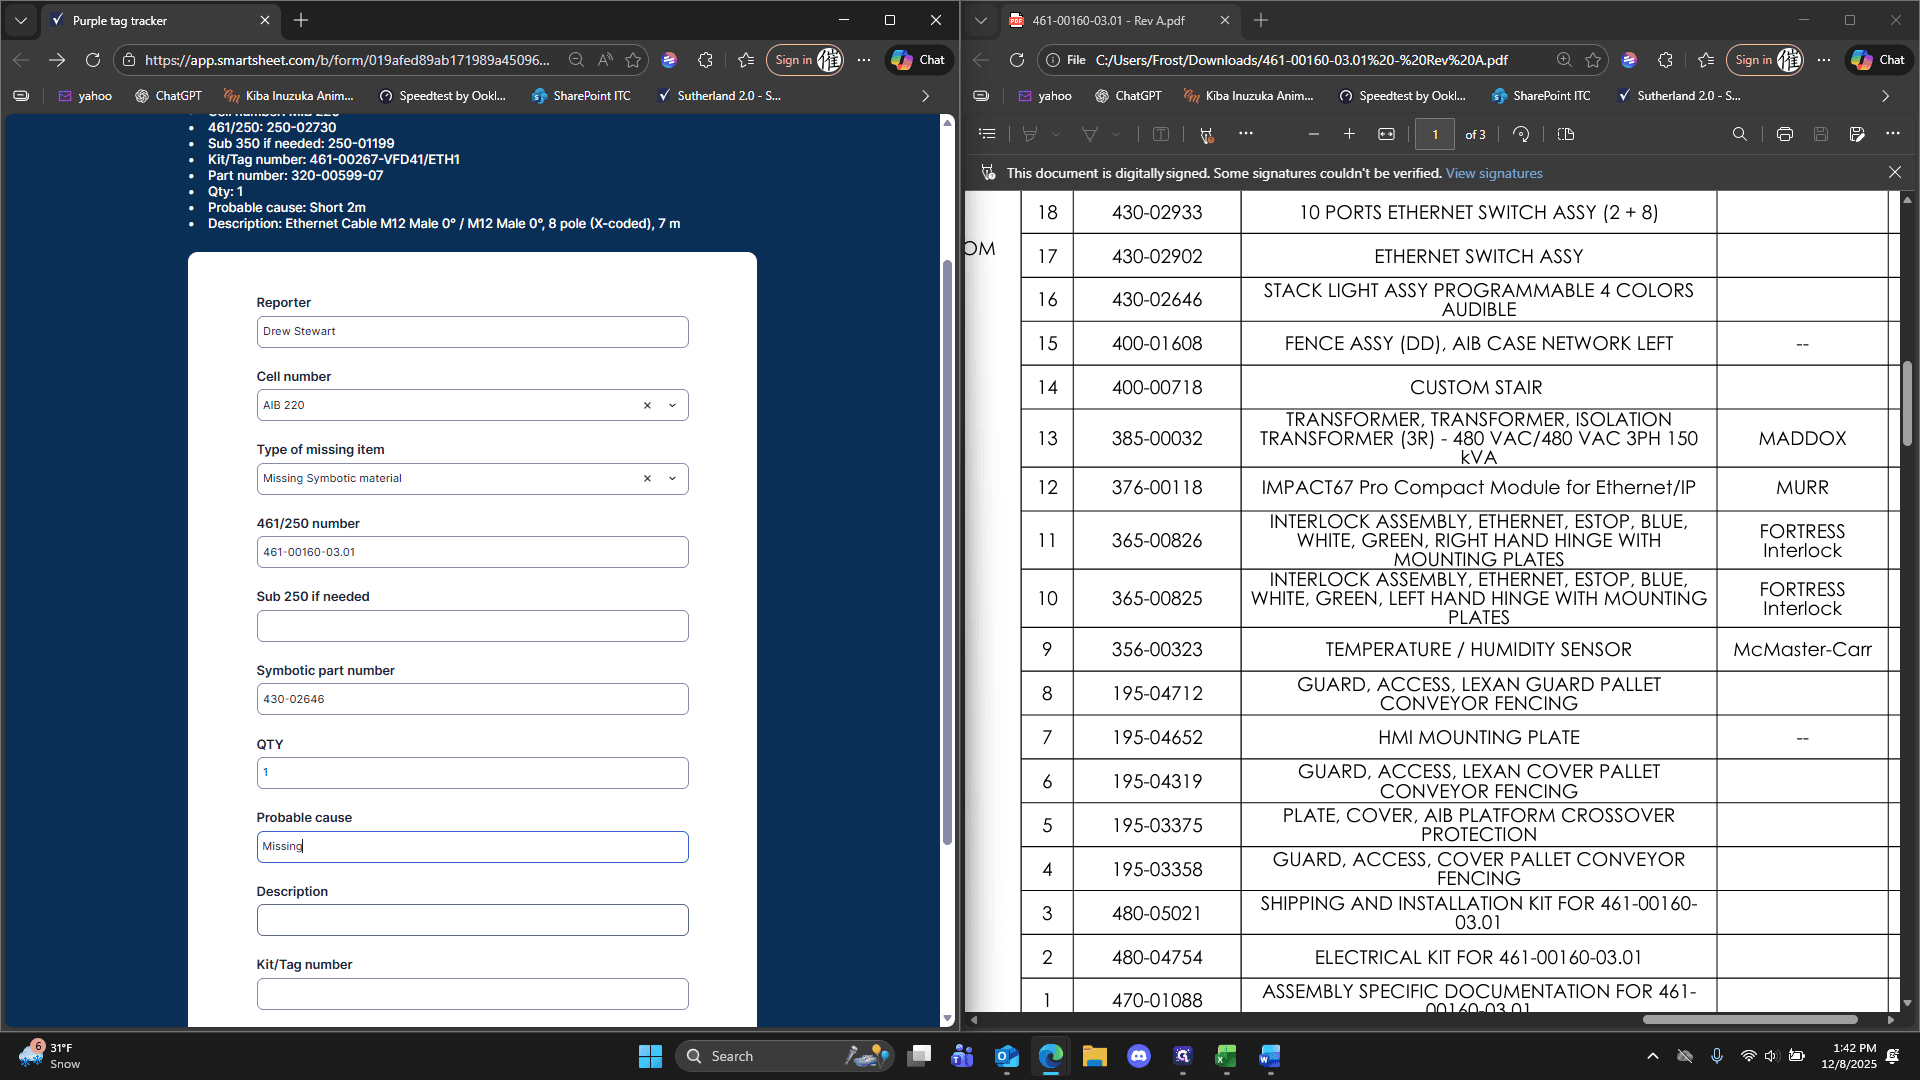Open SharePoint ITC bookmark in Smartsheet window
The image size is (1920, 1080).
(x=581, y=96)
